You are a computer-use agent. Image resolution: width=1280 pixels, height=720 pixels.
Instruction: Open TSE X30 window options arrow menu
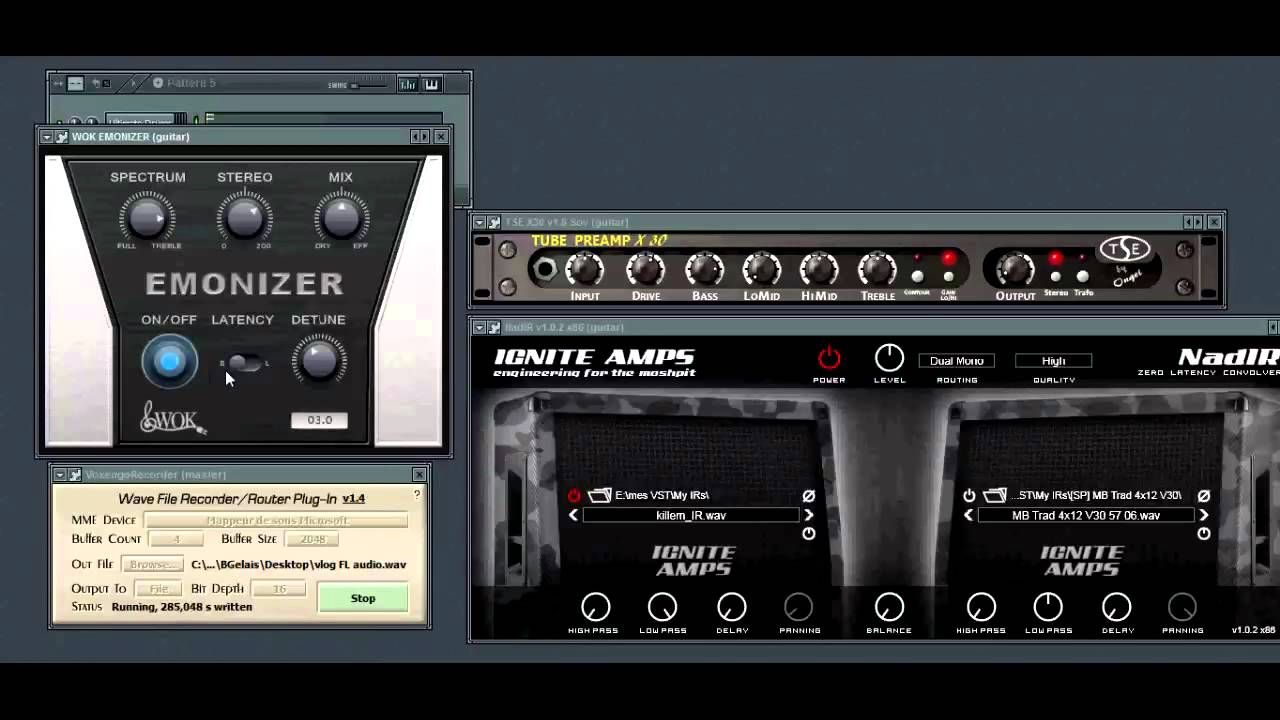click(x=479, y=222)
